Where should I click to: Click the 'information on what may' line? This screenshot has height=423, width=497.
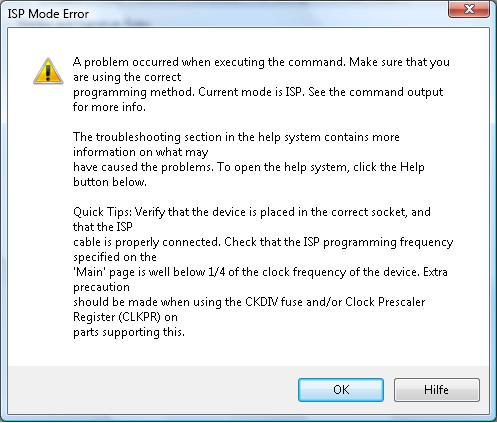(x=141, y=152)
